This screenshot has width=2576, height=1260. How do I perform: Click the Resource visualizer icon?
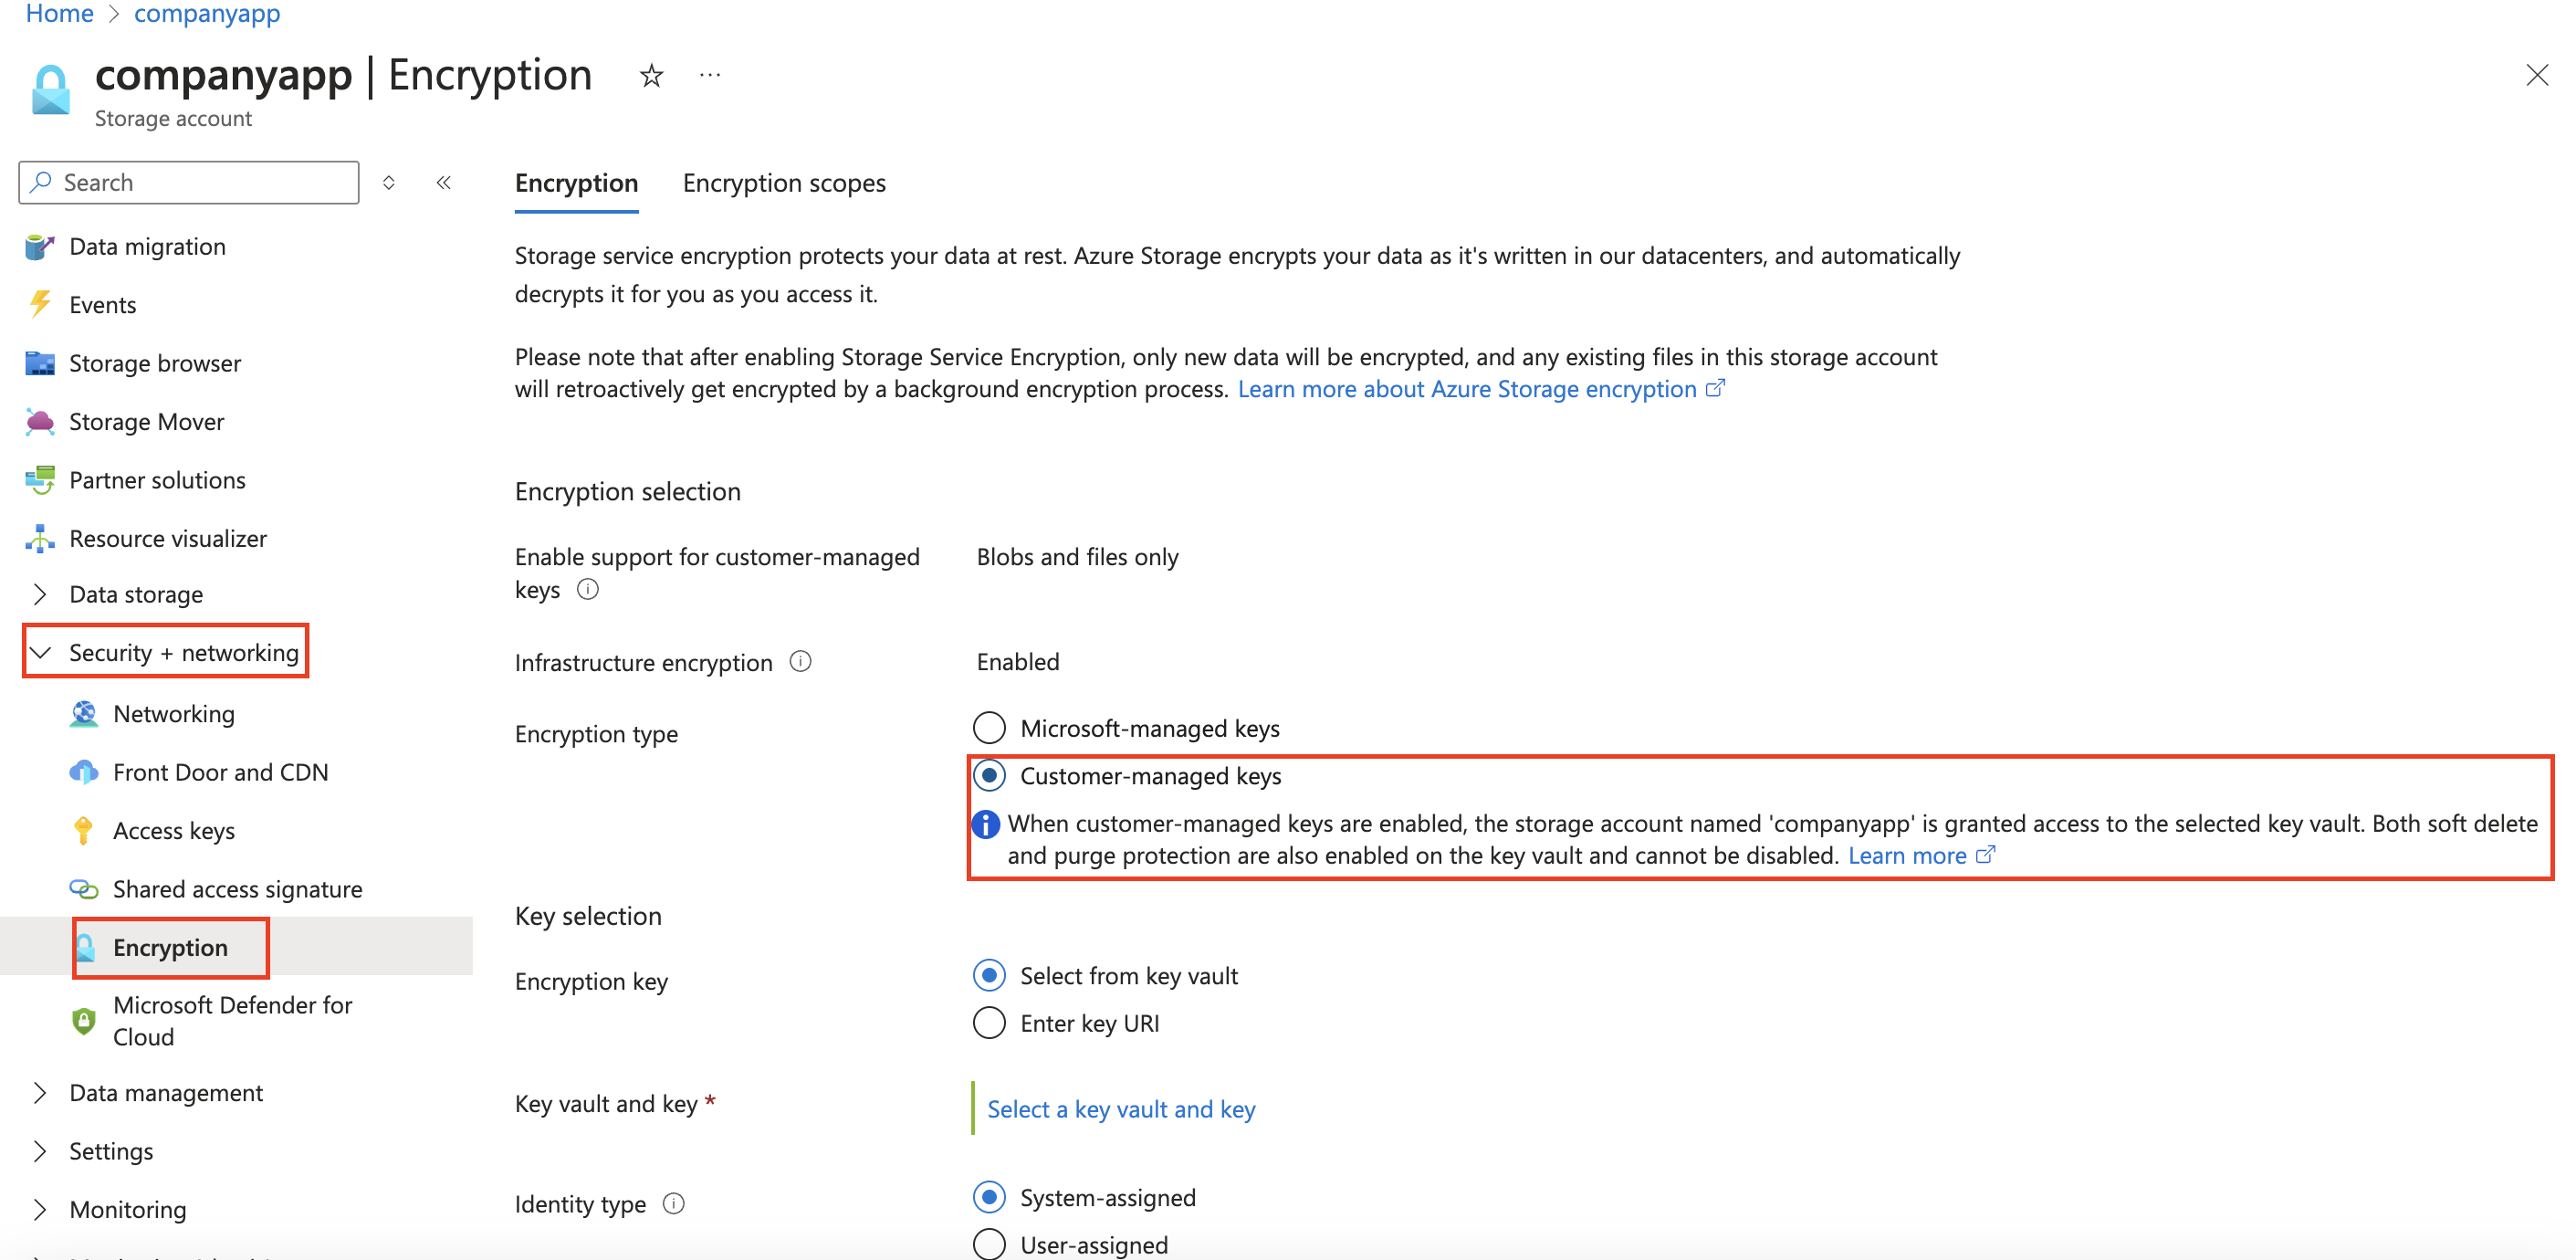click(x=39, y=538)
